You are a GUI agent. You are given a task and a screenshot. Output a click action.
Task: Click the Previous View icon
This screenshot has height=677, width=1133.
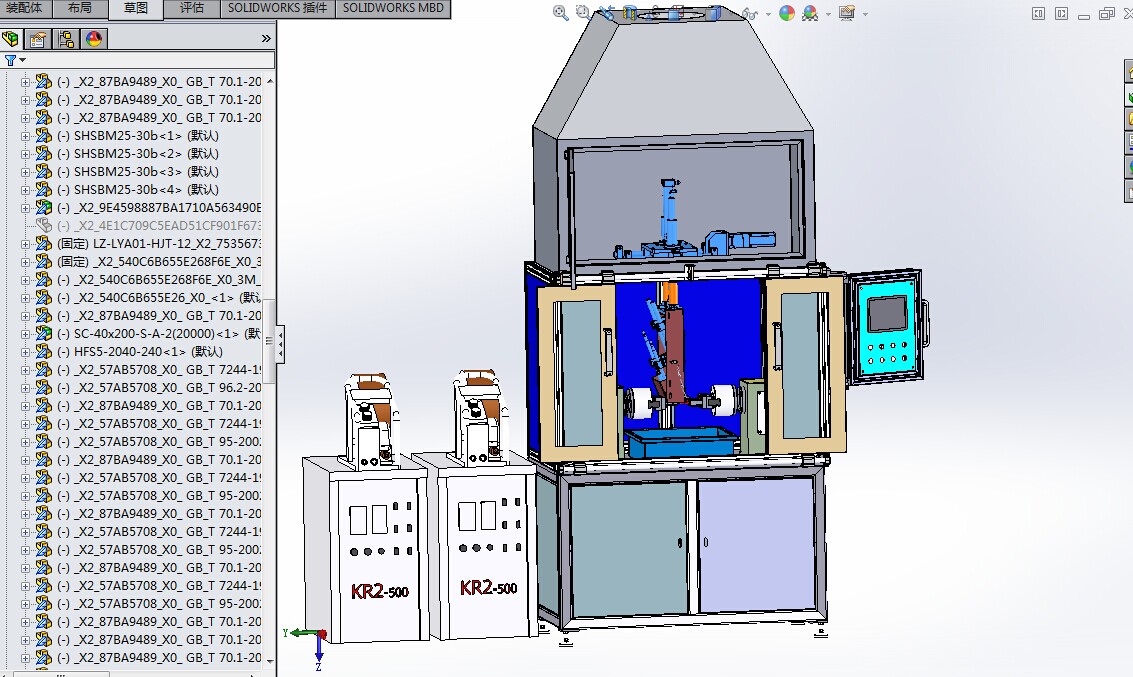[x=607, y=12]
